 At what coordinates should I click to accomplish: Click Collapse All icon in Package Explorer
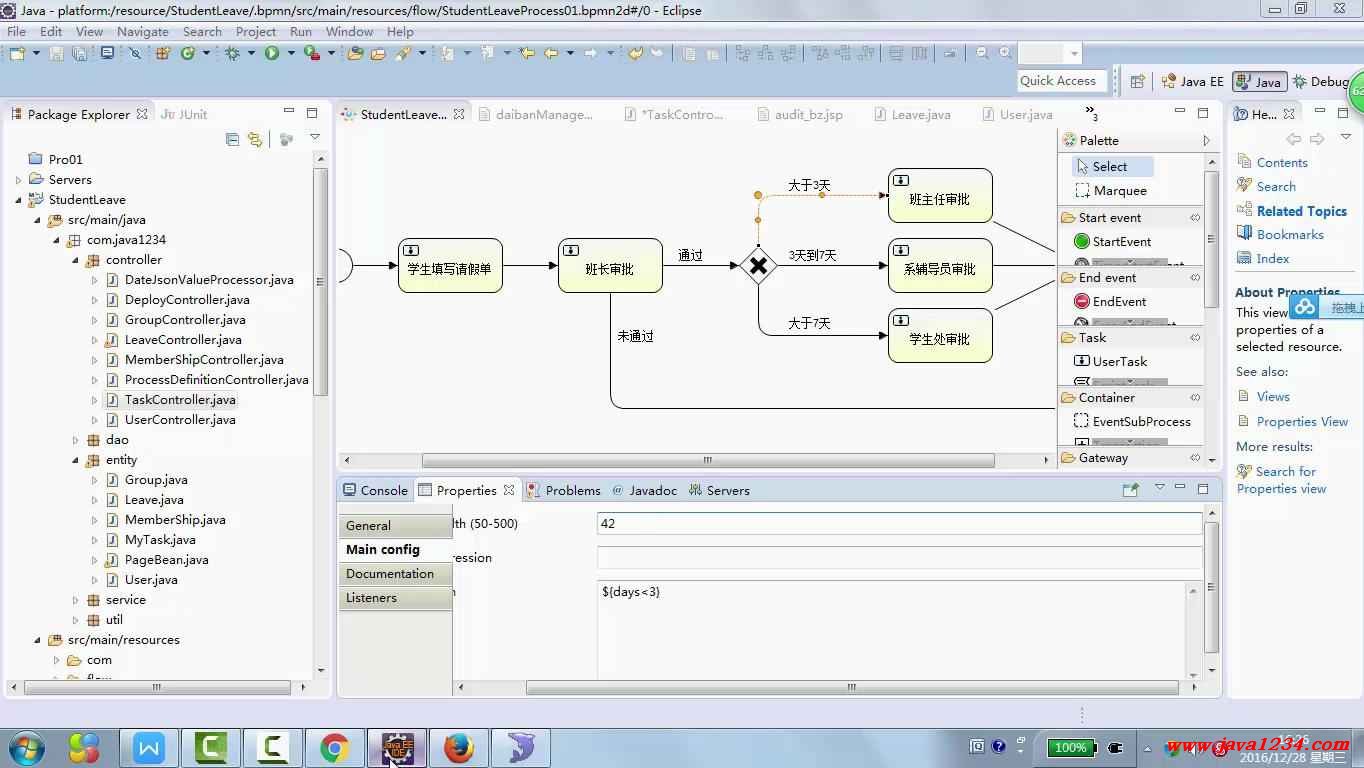pyautogui.click(x=232, y=139)
